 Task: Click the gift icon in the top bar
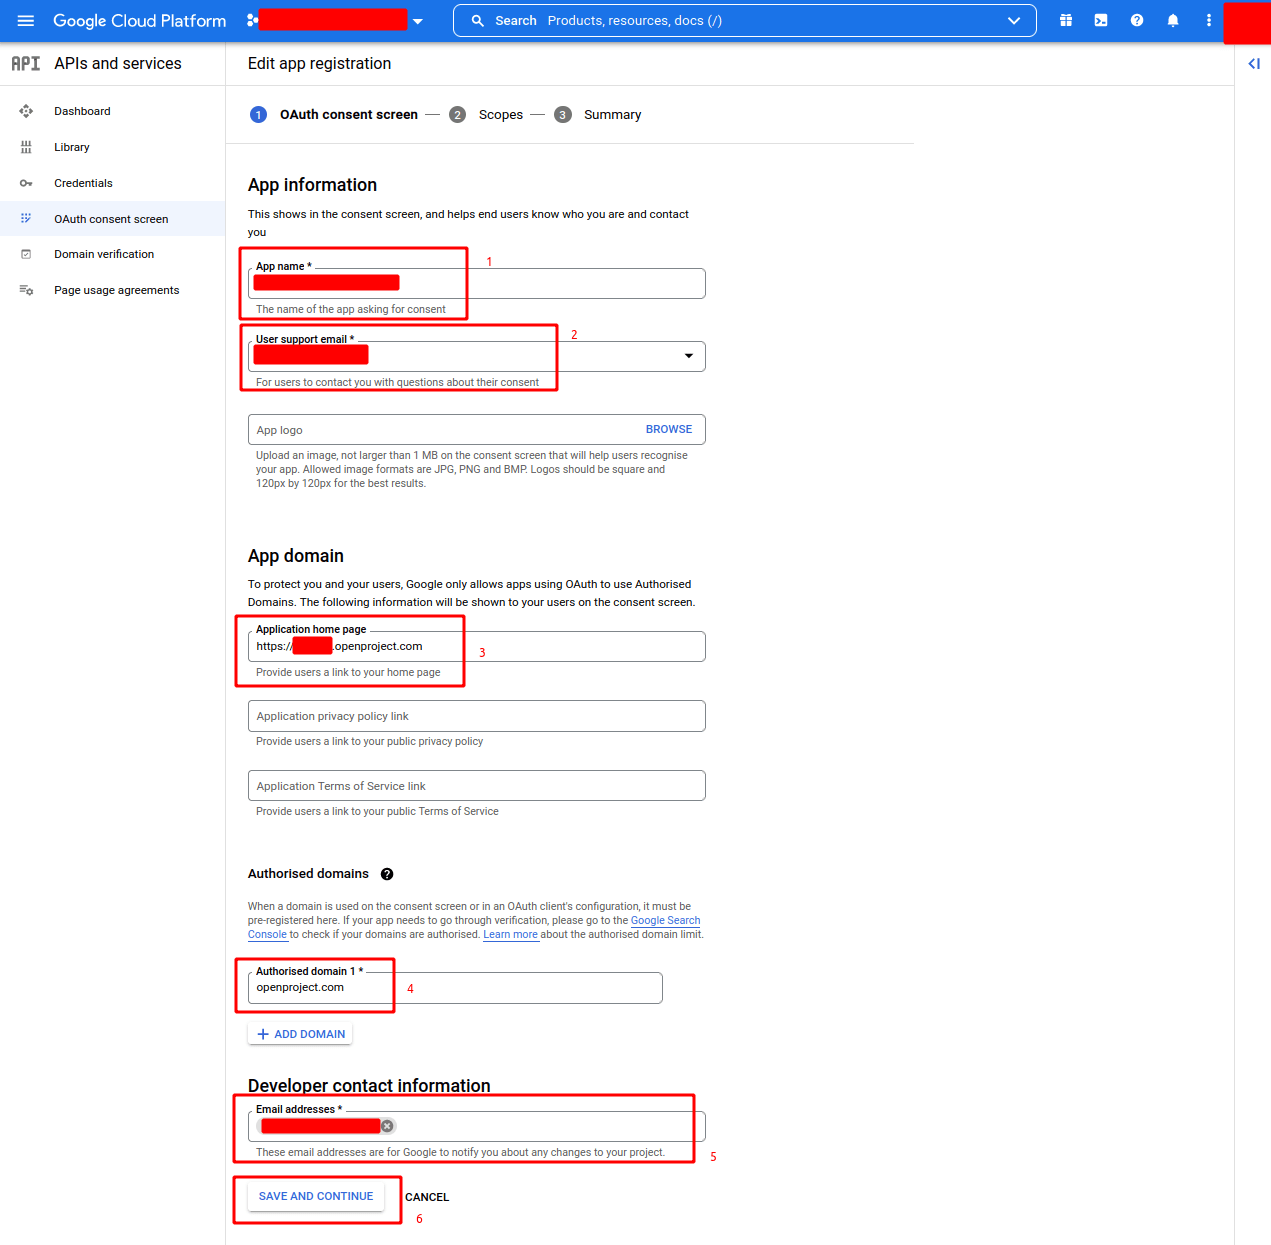(x=1066, y=21)
